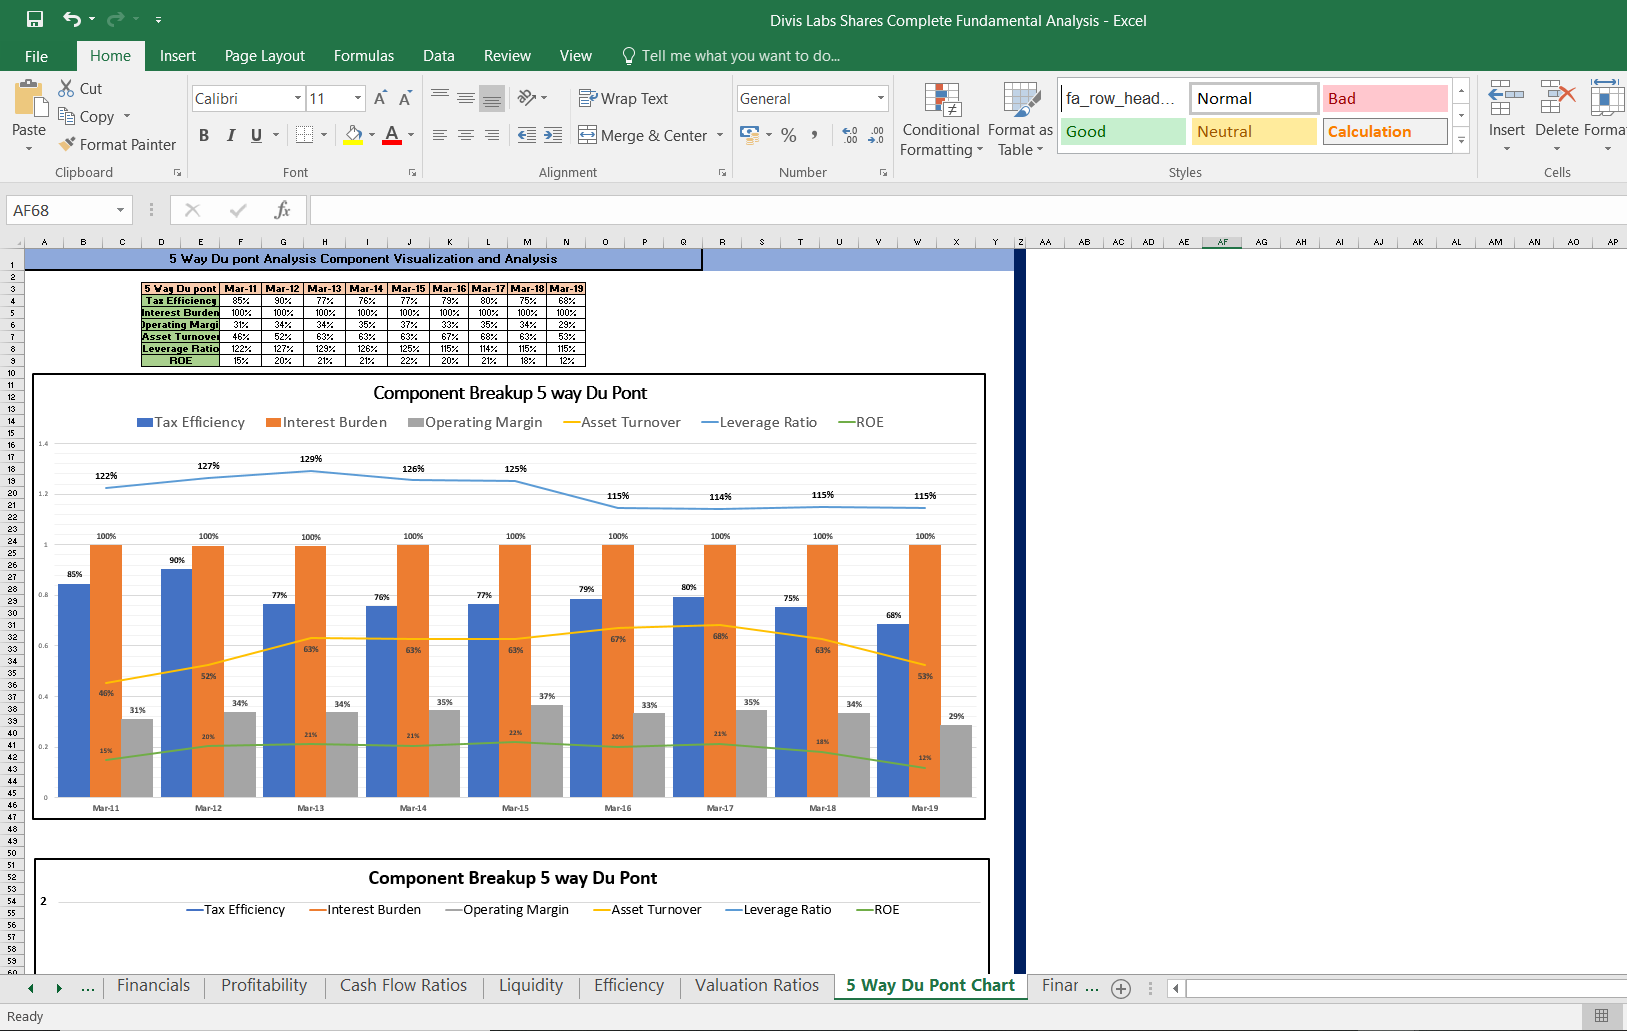Open Conditional Formatting menu
This screenshot has height=1031, width=1627.
941,119
